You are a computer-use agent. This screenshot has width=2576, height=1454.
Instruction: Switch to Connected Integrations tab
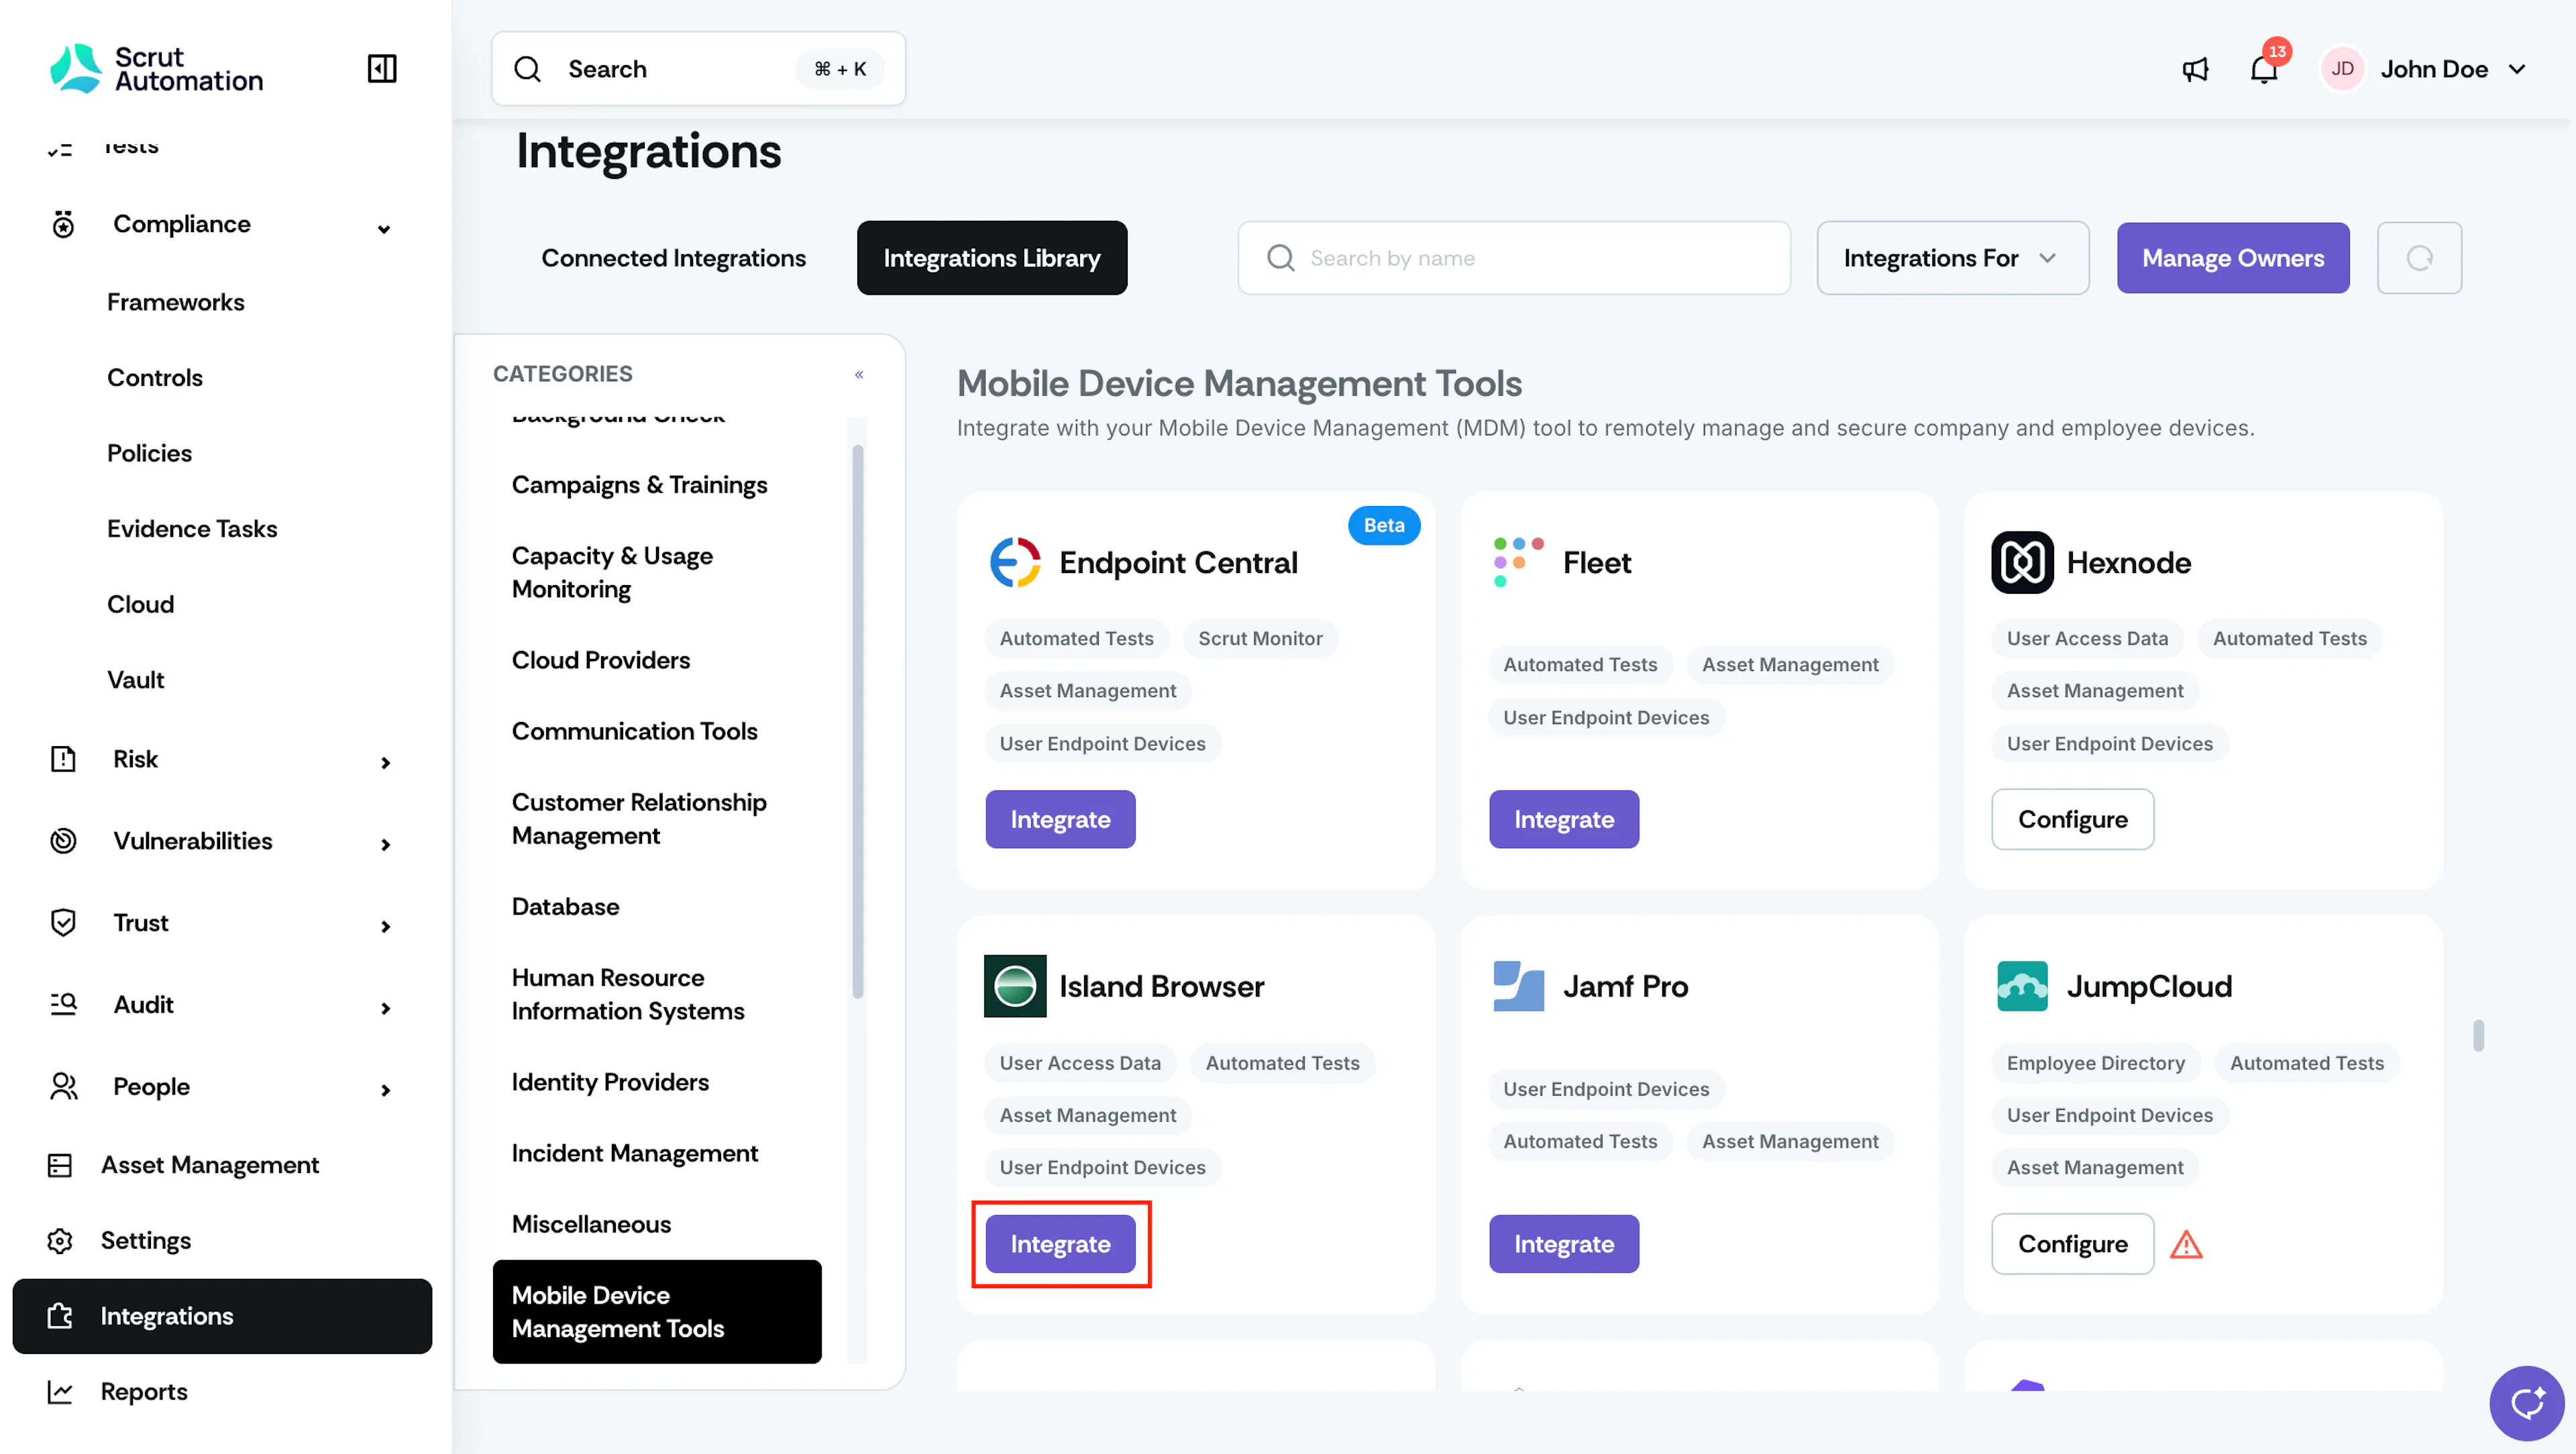tap(673, 258)
